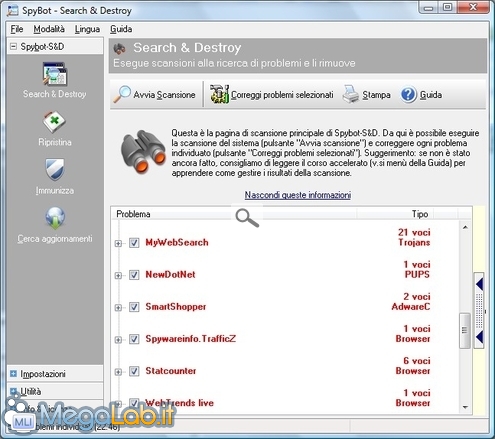The image size is (495, 439).
Task: Click Nascondi queste informazioni link
Action: pyautogui.click(x=298, y=195)
